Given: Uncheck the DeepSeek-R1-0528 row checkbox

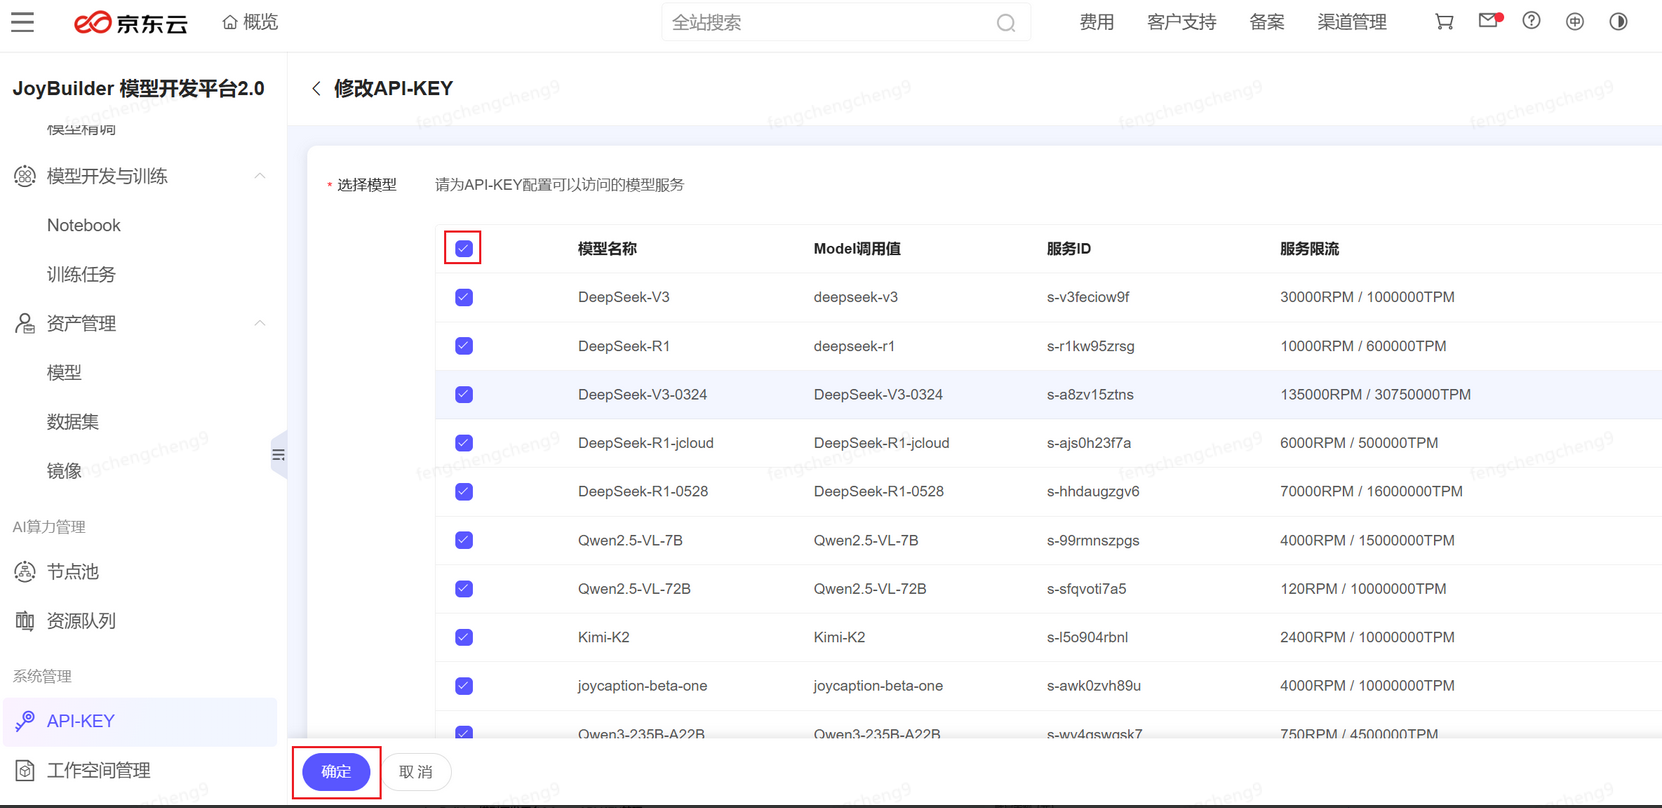Looking at the screenshot, I should [464, 491].
